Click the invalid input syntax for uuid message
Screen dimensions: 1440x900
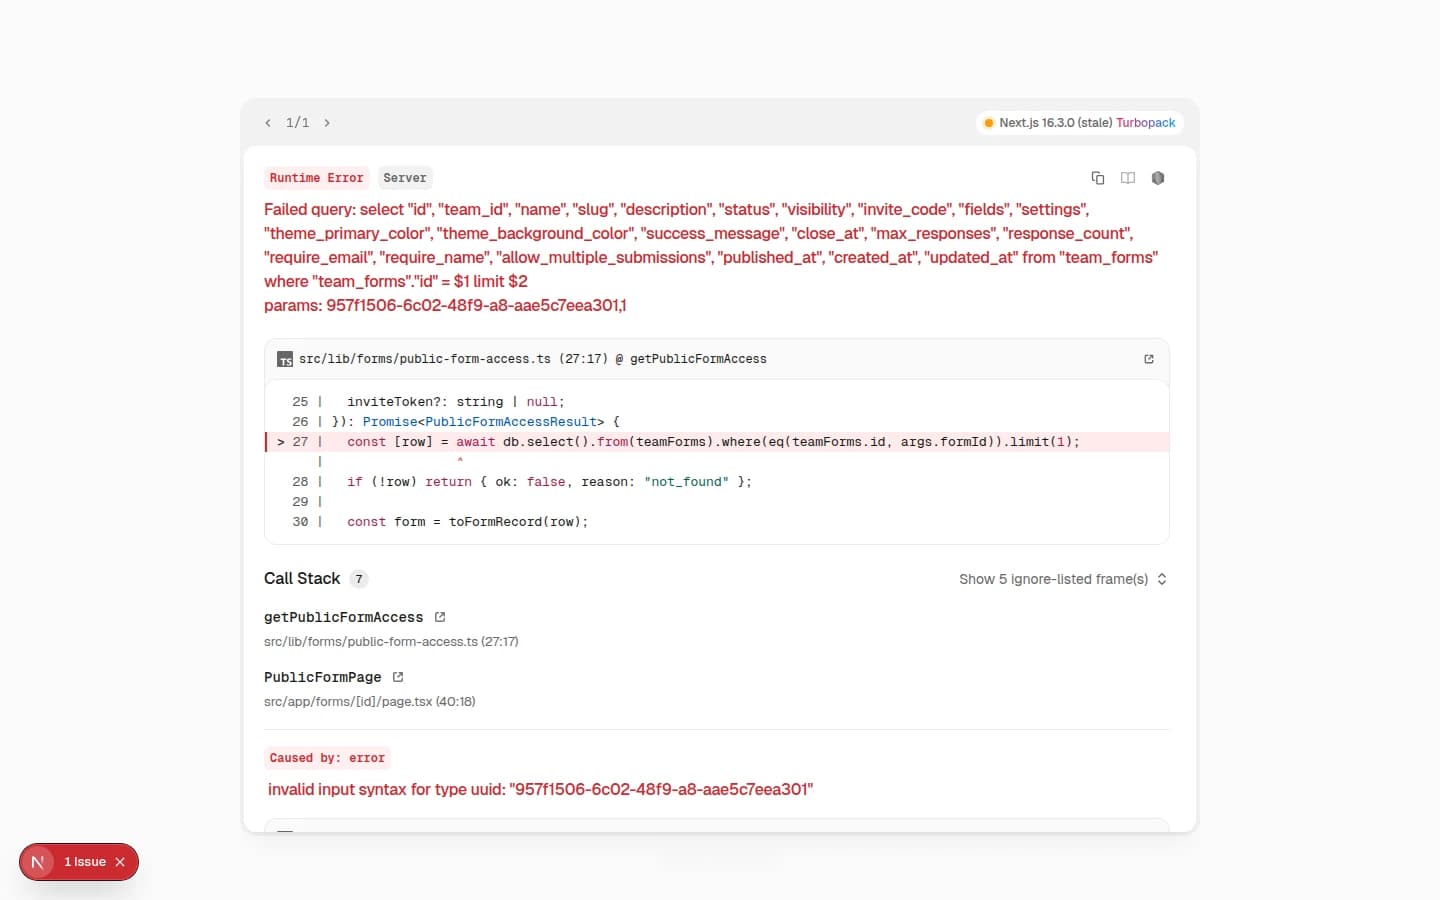tap(540, 790)
